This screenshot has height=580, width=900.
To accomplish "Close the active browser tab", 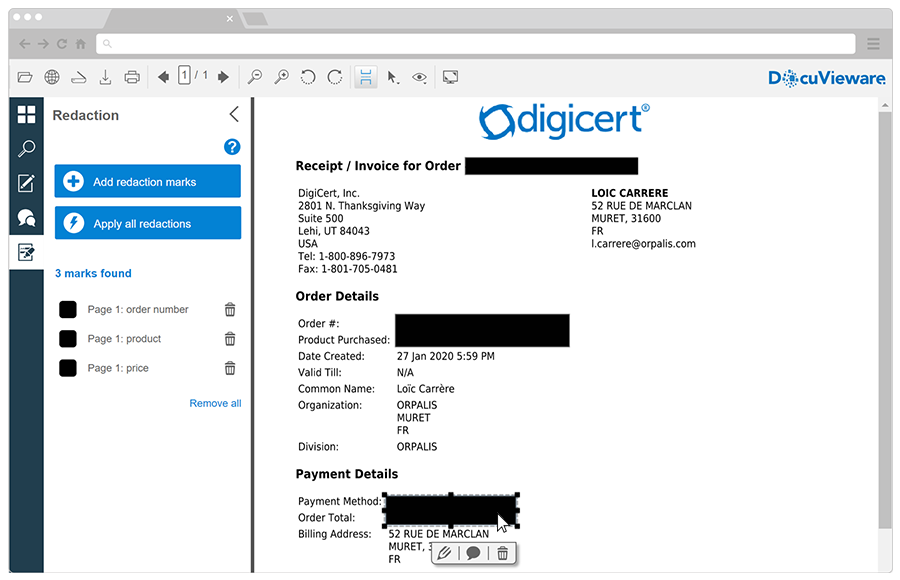I will click(230, 18).
